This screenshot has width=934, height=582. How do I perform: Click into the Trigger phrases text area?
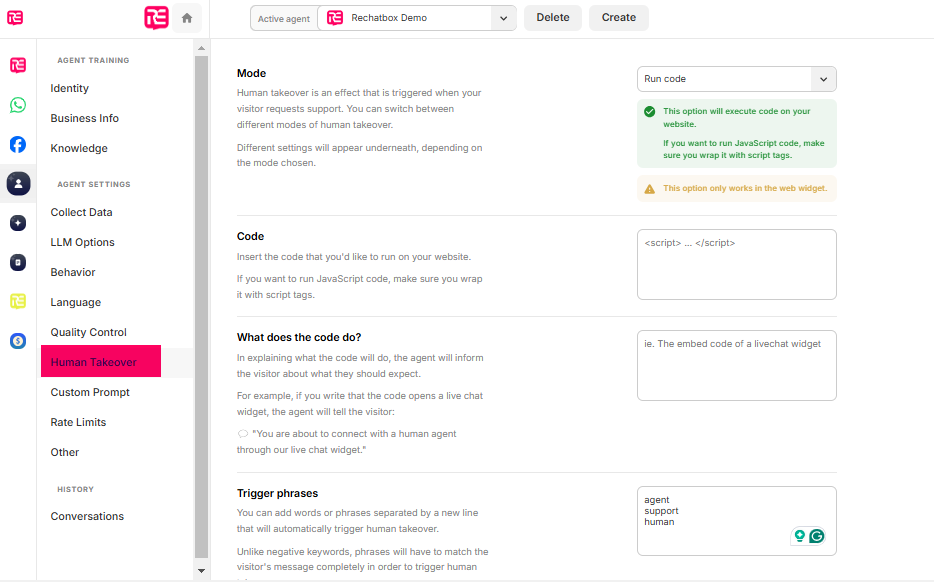(x=736, y=521)
